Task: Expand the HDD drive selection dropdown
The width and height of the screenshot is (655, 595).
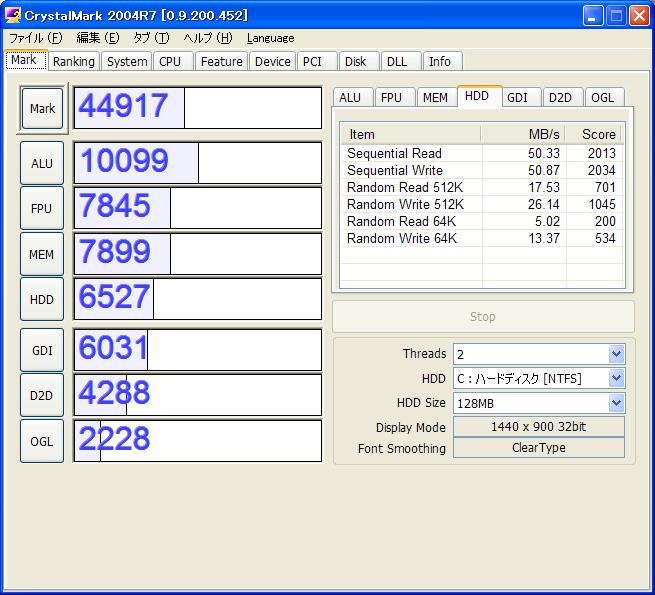Action: (617, 379)
